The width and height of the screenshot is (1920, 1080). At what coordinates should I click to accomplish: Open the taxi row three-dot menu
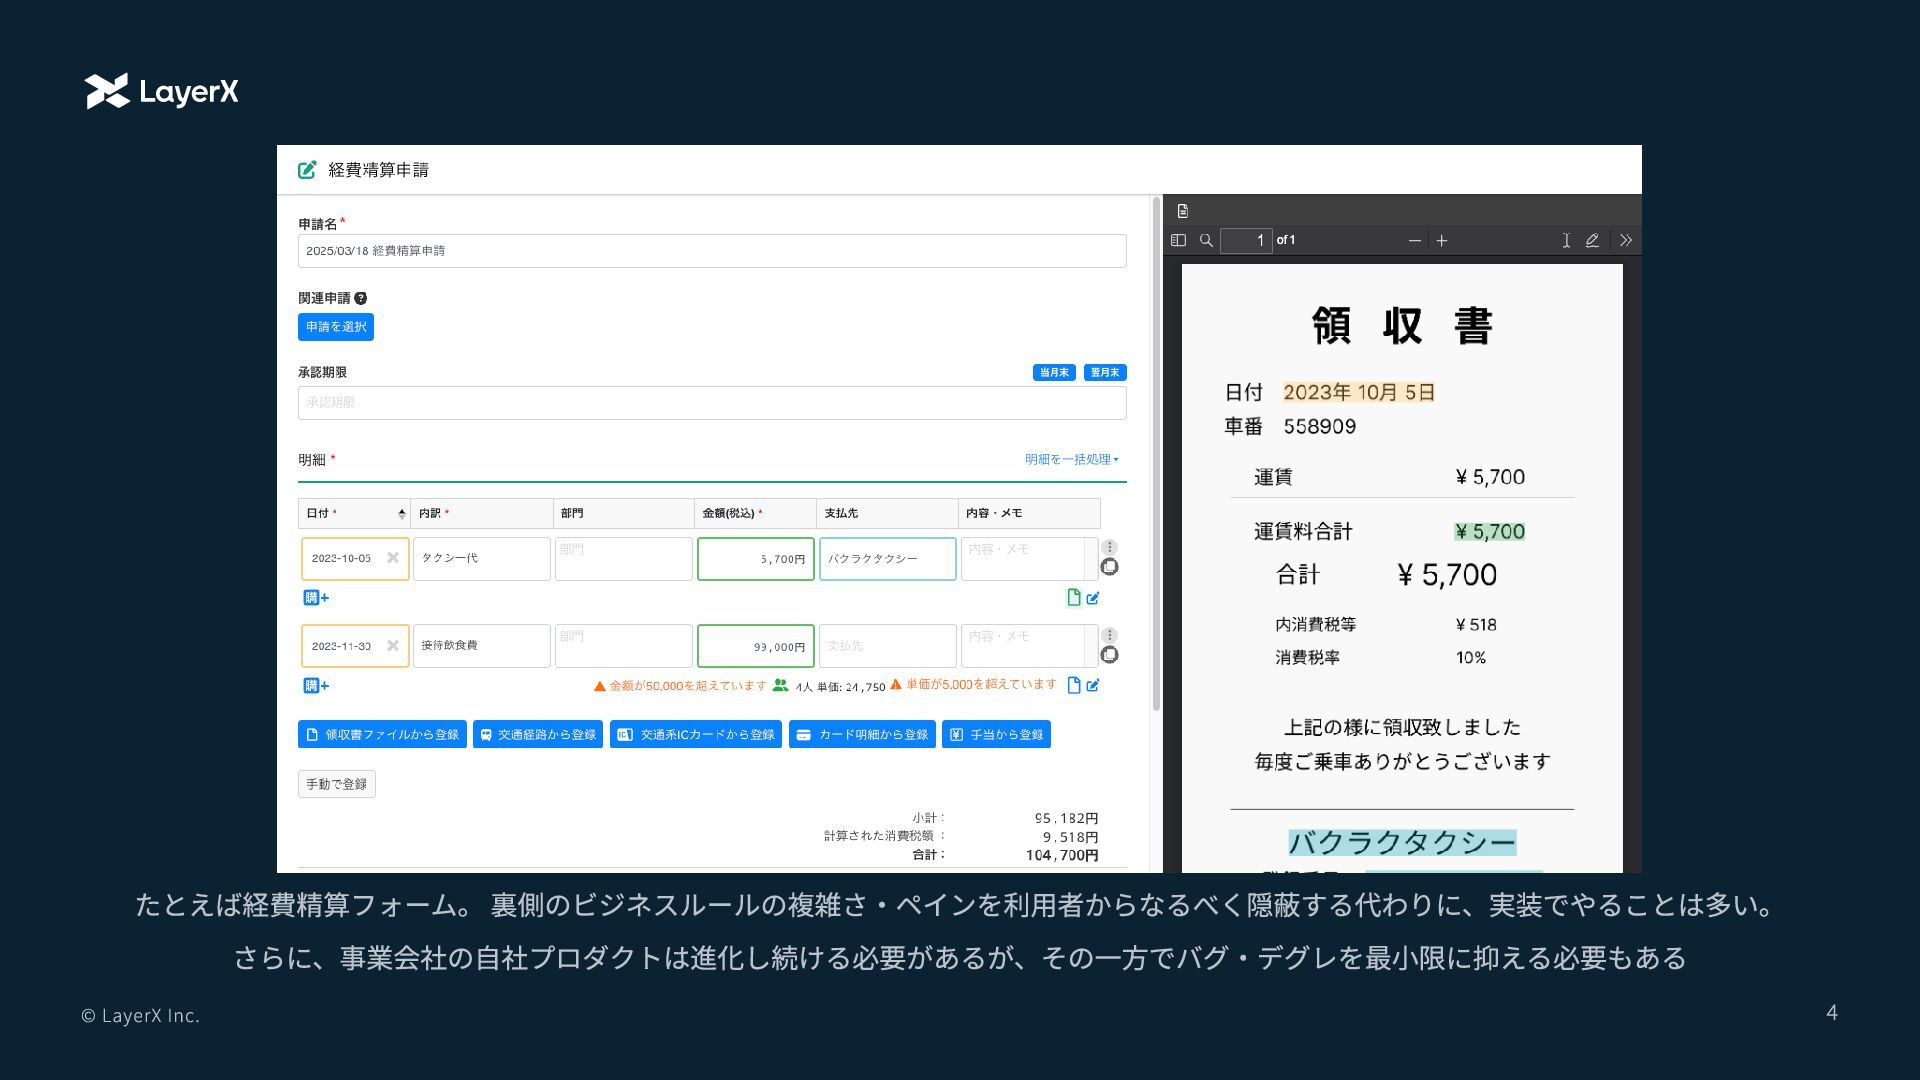pyautogui.click(x=1109, y=547)
